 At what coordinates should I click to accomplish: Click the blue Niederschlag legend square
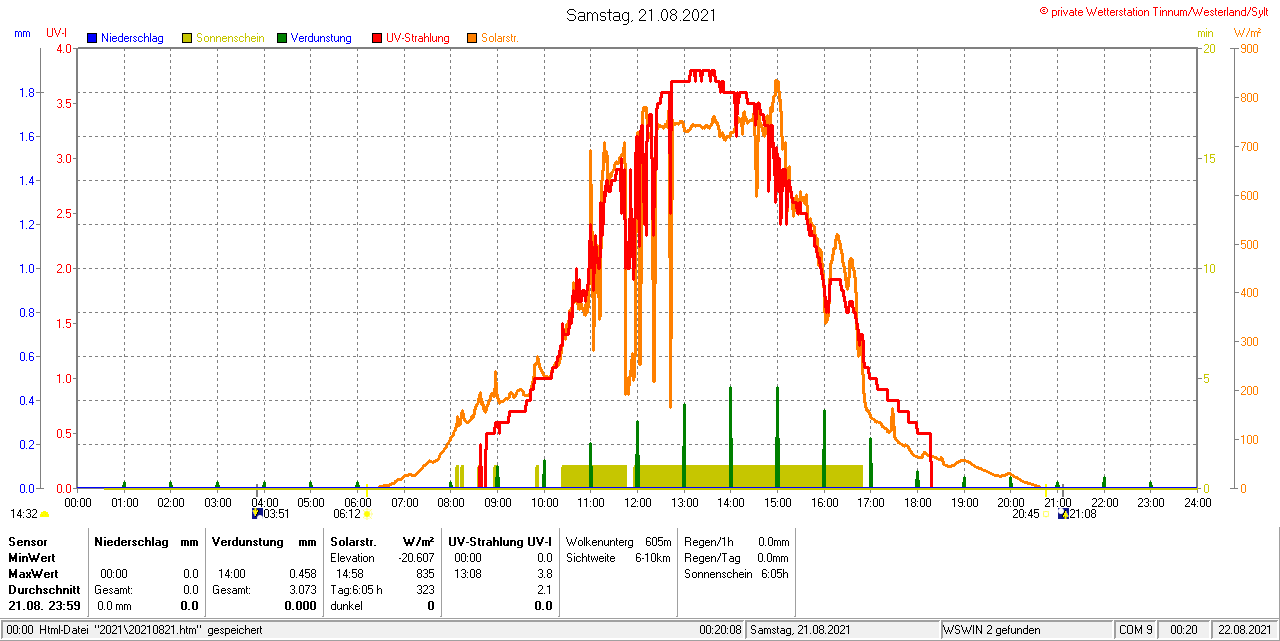tap(93, 38)
